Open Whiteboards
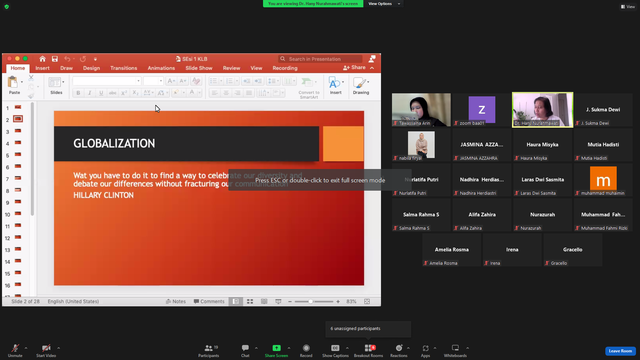Image resolution: width=640 pixels, height=360 pixels. 455,350
